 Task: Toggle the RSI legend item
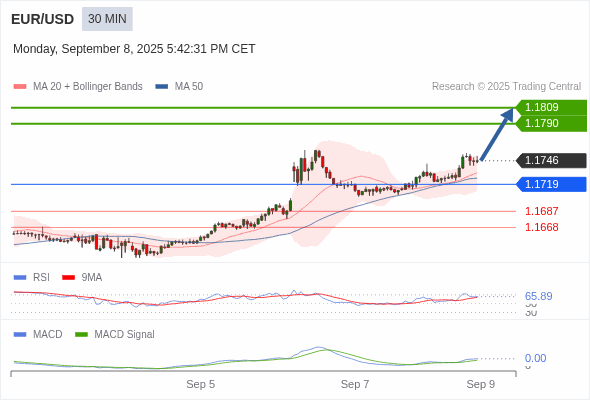(x=32, y=277)
